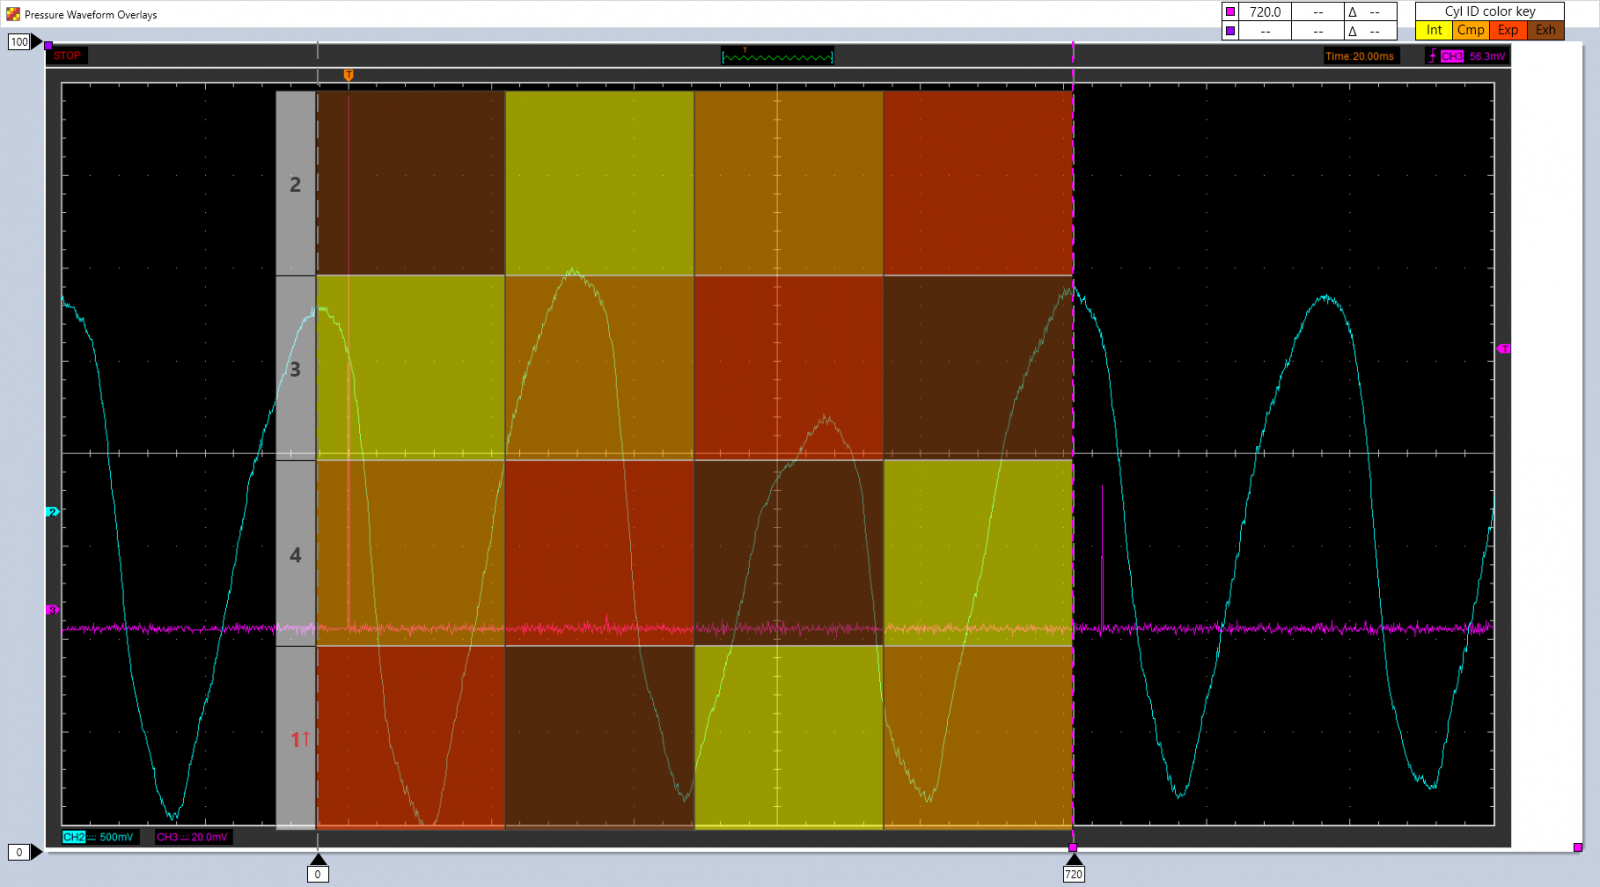The width and height of the screenshot is (1600, 887).
Task: Click cylinder 4 yellow intake overlay block
Action: click(978, 553)
